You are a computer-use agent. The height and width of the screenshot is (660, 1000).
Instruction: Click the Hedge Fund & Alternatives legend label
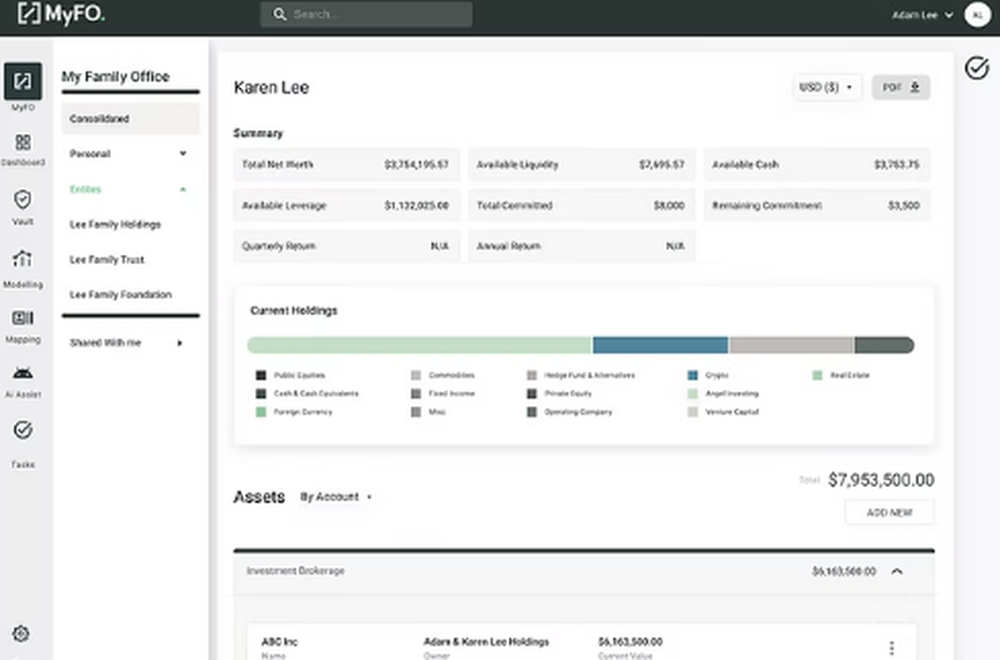click(589, 375)
